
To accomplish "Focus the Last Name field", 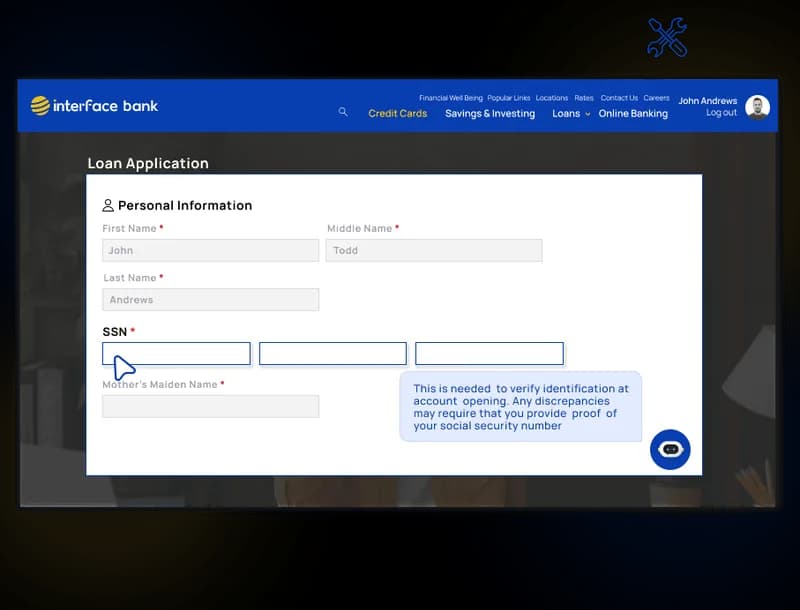I will coord(210,299).
